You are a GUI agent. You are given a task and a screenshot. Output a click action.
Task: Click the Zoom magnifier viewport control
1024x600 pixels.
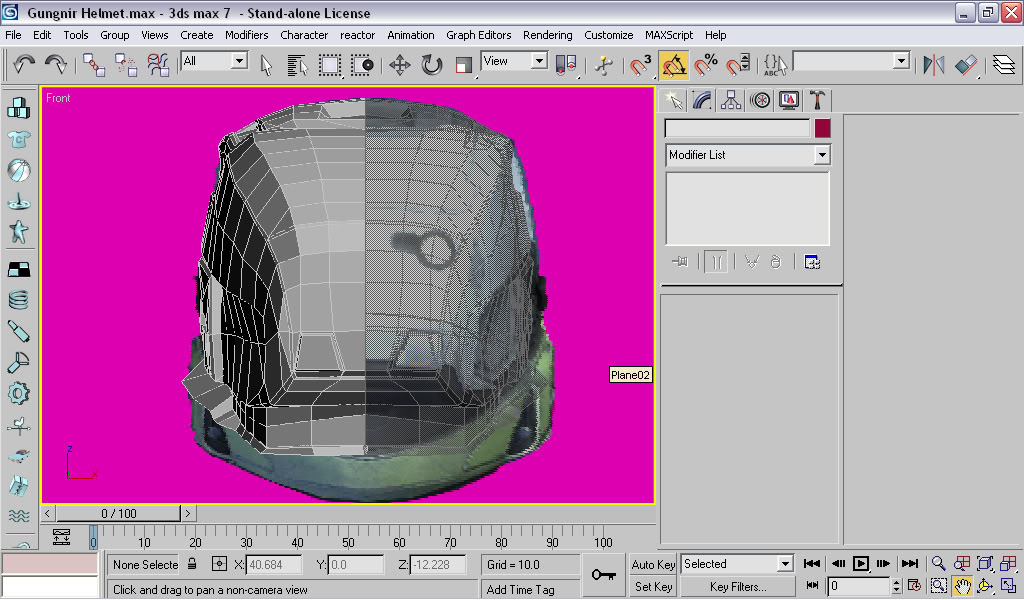click(938, 564)
